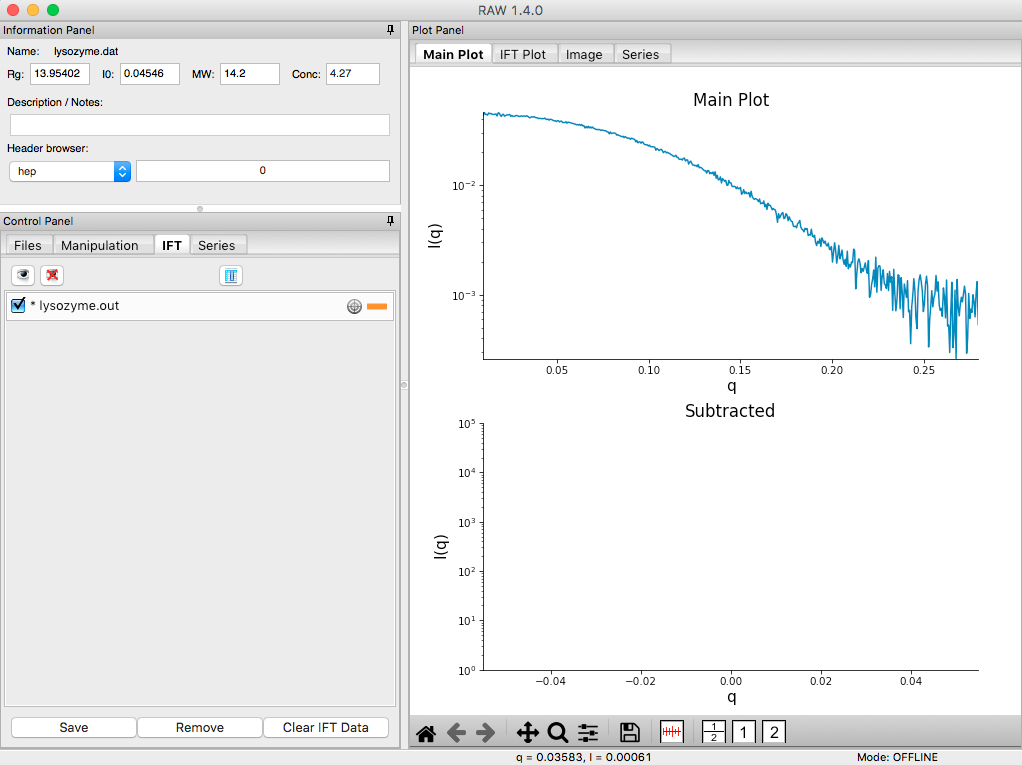Open the Header browser hep dropdown
The height and width of the screenshot is (765, 1022).
click(70, 171)
